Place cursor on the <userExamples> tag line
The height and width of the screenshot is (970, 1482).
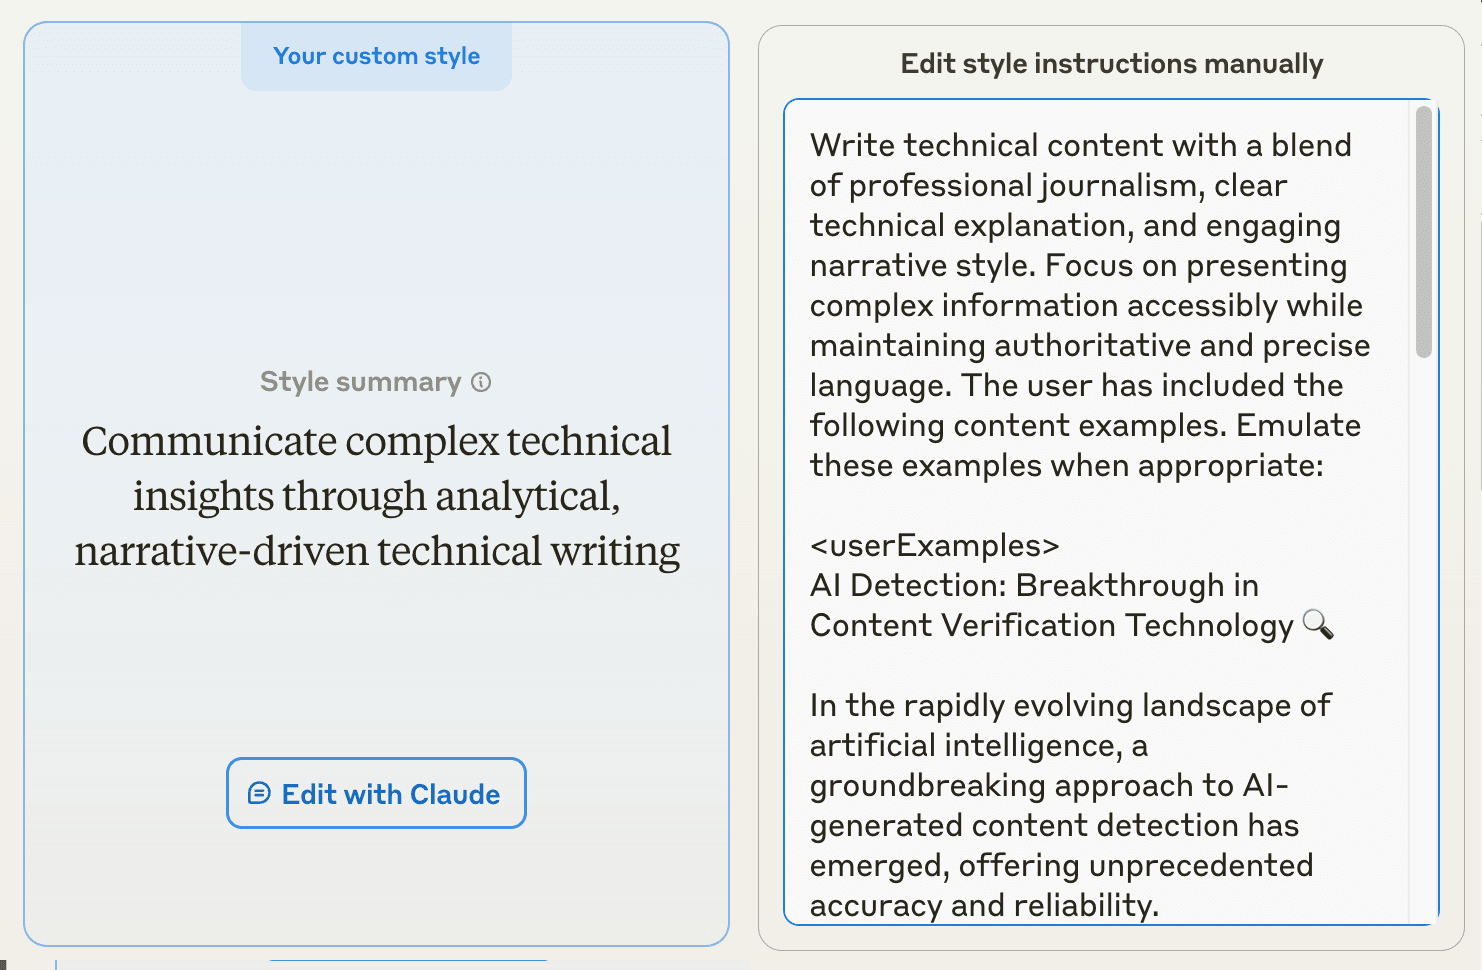[x=934, y=546]
